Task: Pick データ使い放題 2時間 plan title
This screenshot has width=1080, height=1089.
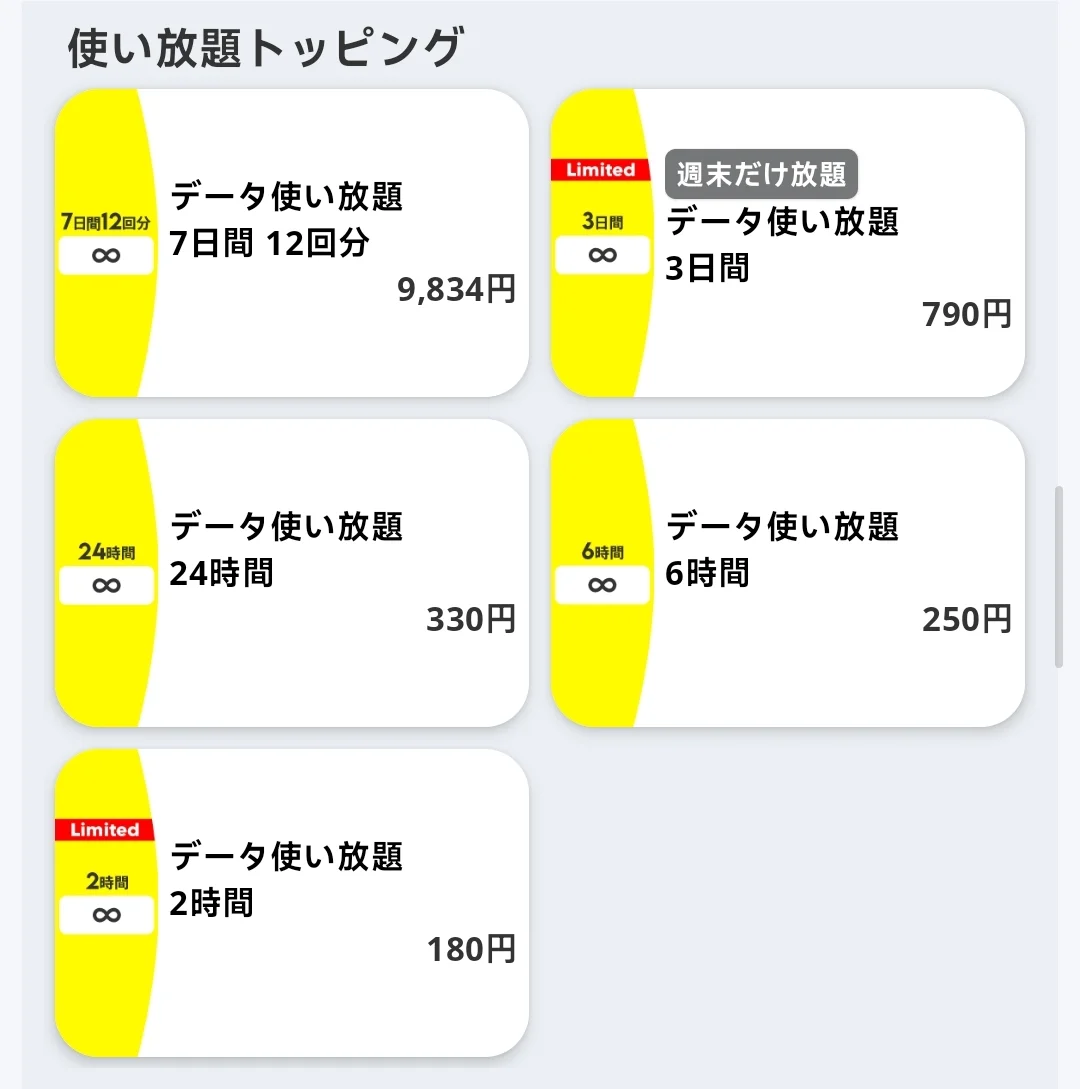Action: 286,879
